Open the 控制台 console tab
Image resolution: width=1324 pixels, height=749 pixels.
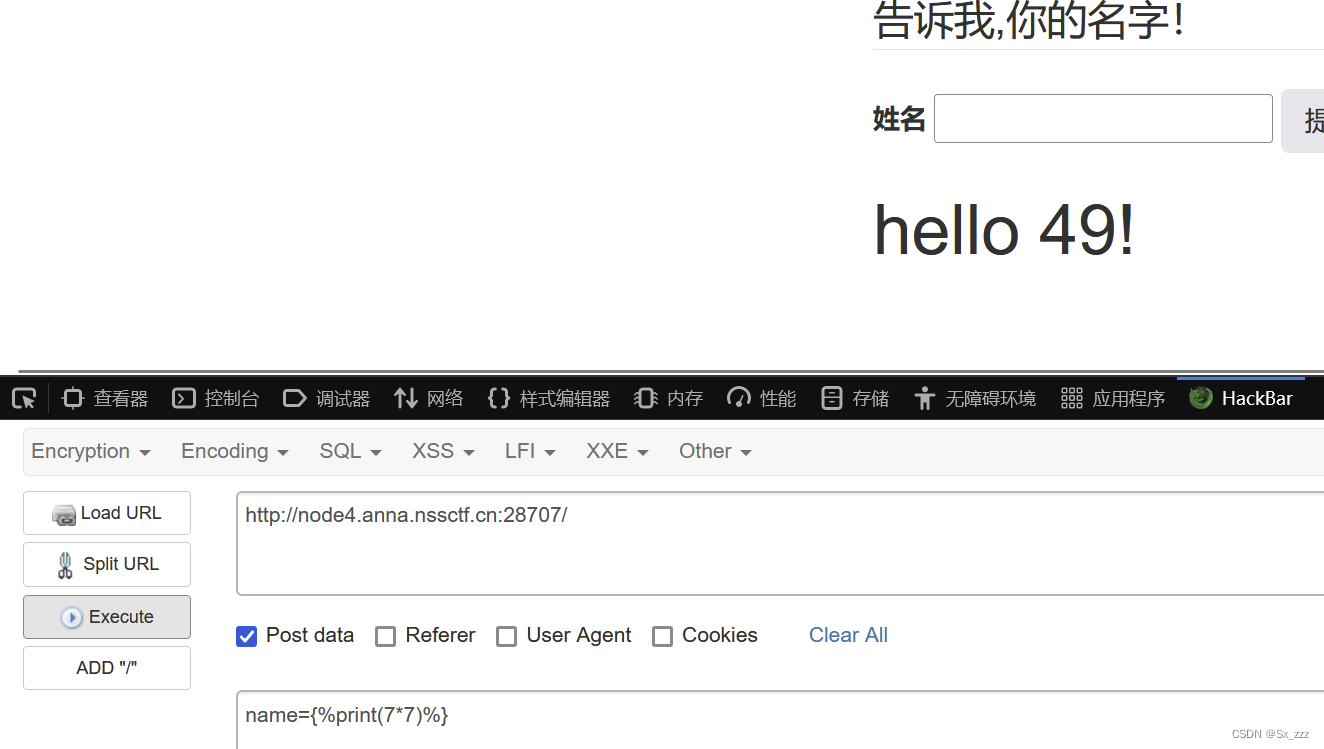(215, 398)
